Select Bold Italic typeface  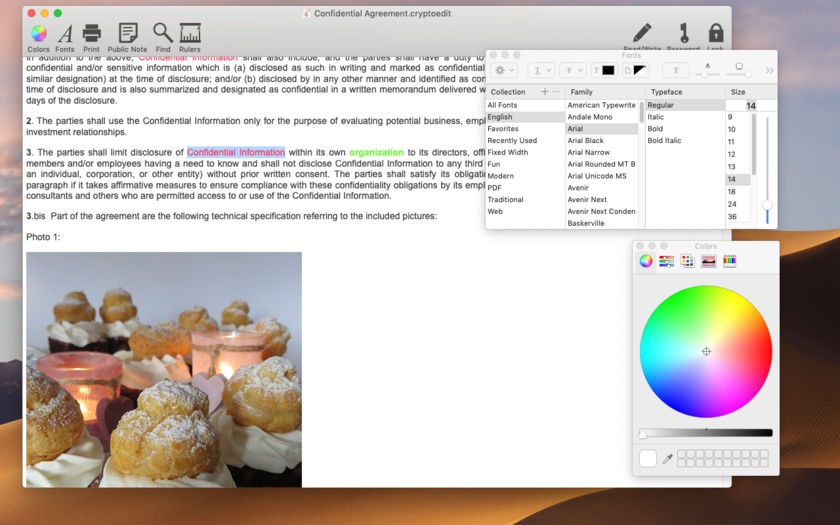tap(665, 141)
